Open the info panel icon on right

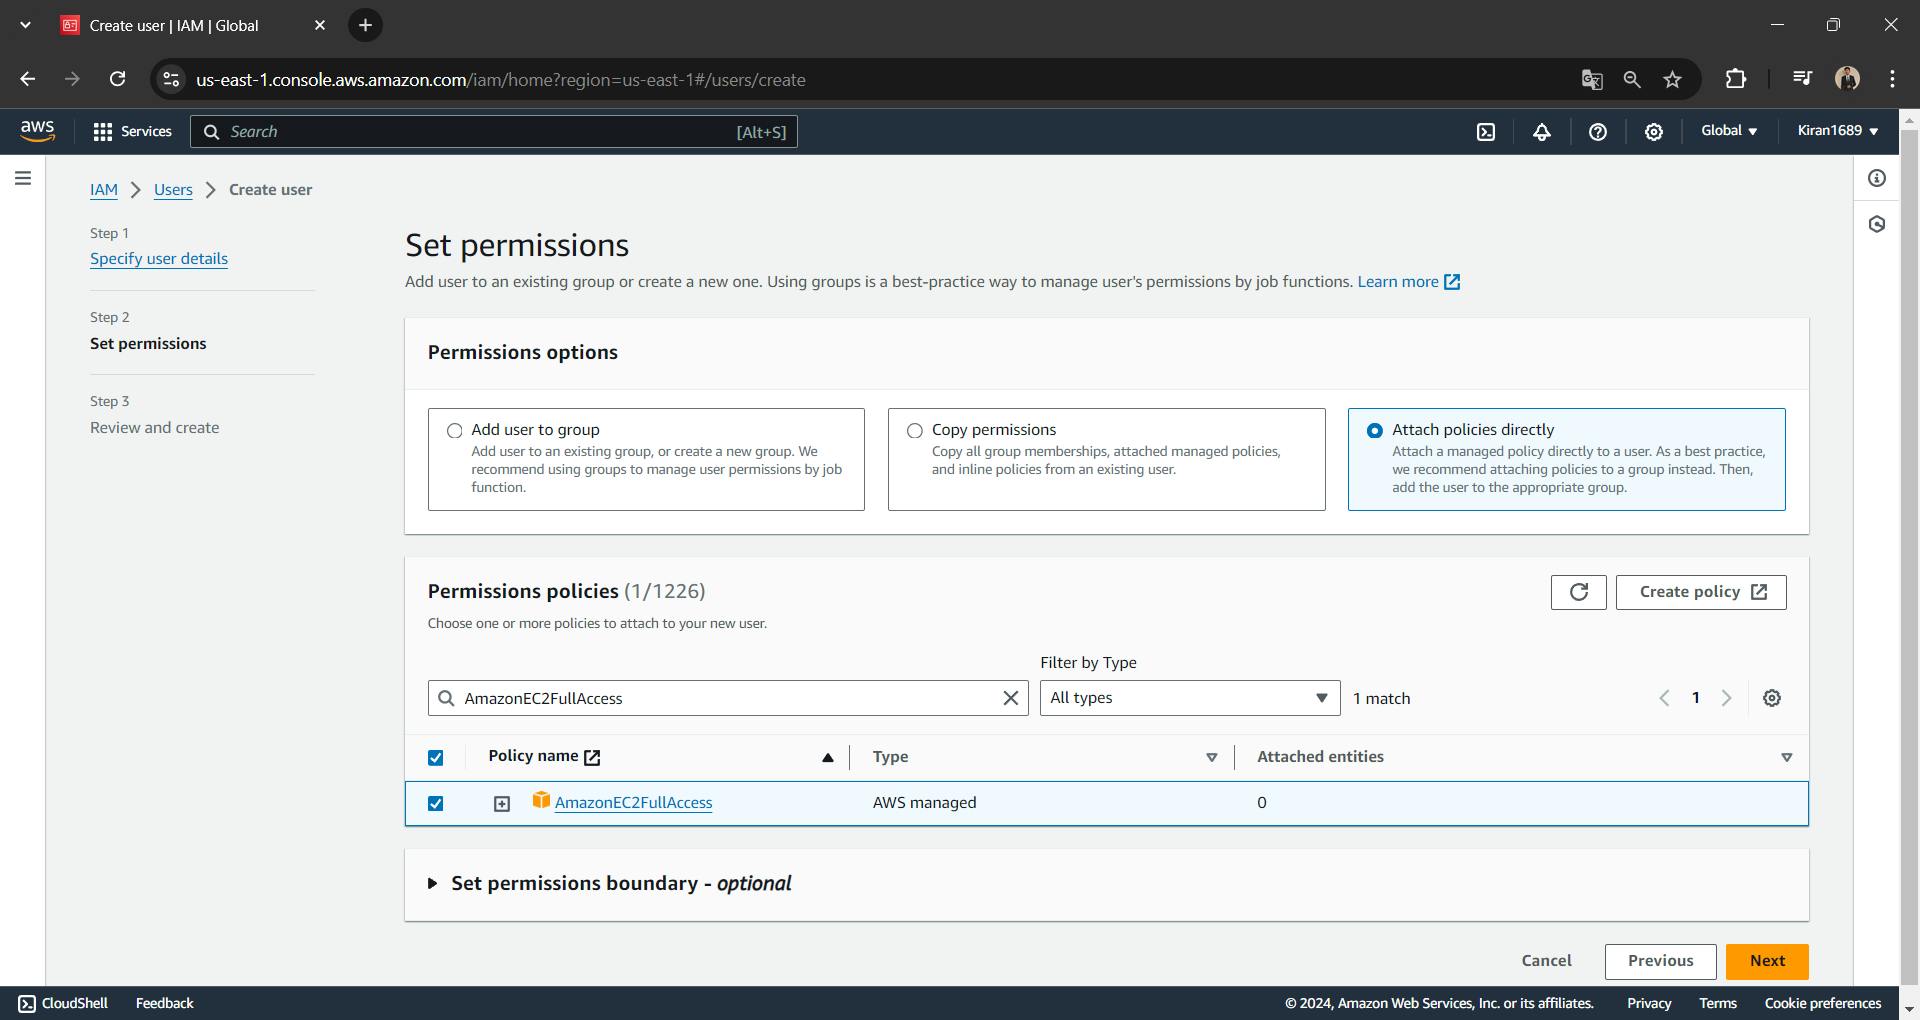(x=1877, y=178)
